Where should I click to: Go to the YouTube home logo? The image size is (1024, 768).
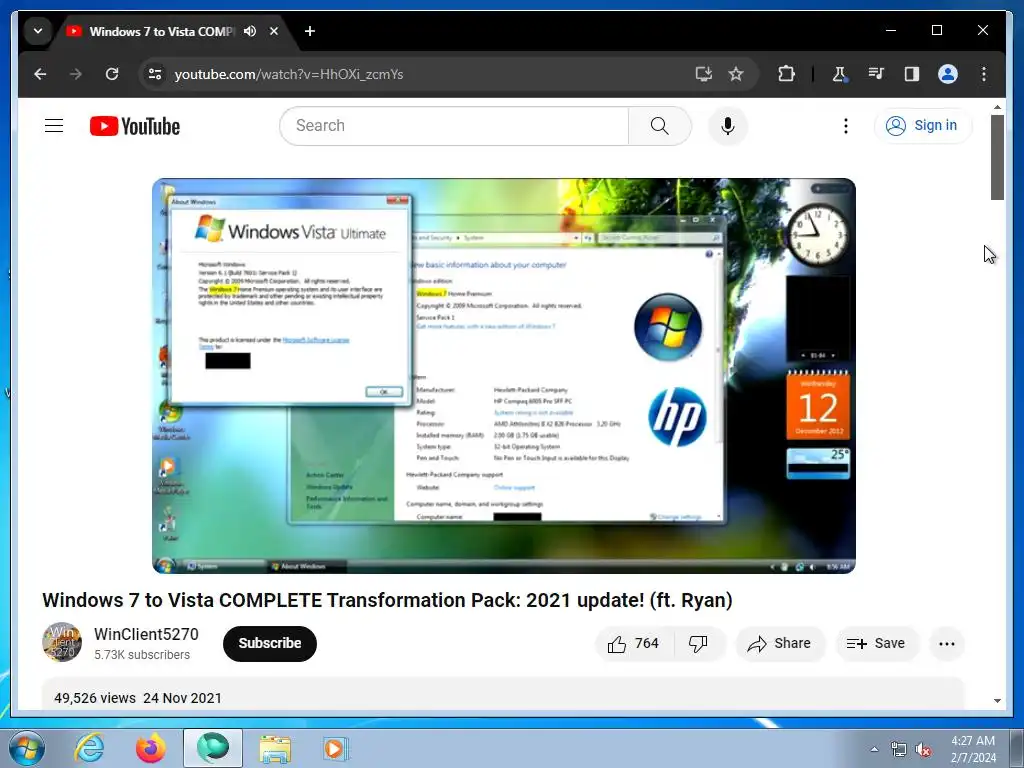(x=135, y=126)
